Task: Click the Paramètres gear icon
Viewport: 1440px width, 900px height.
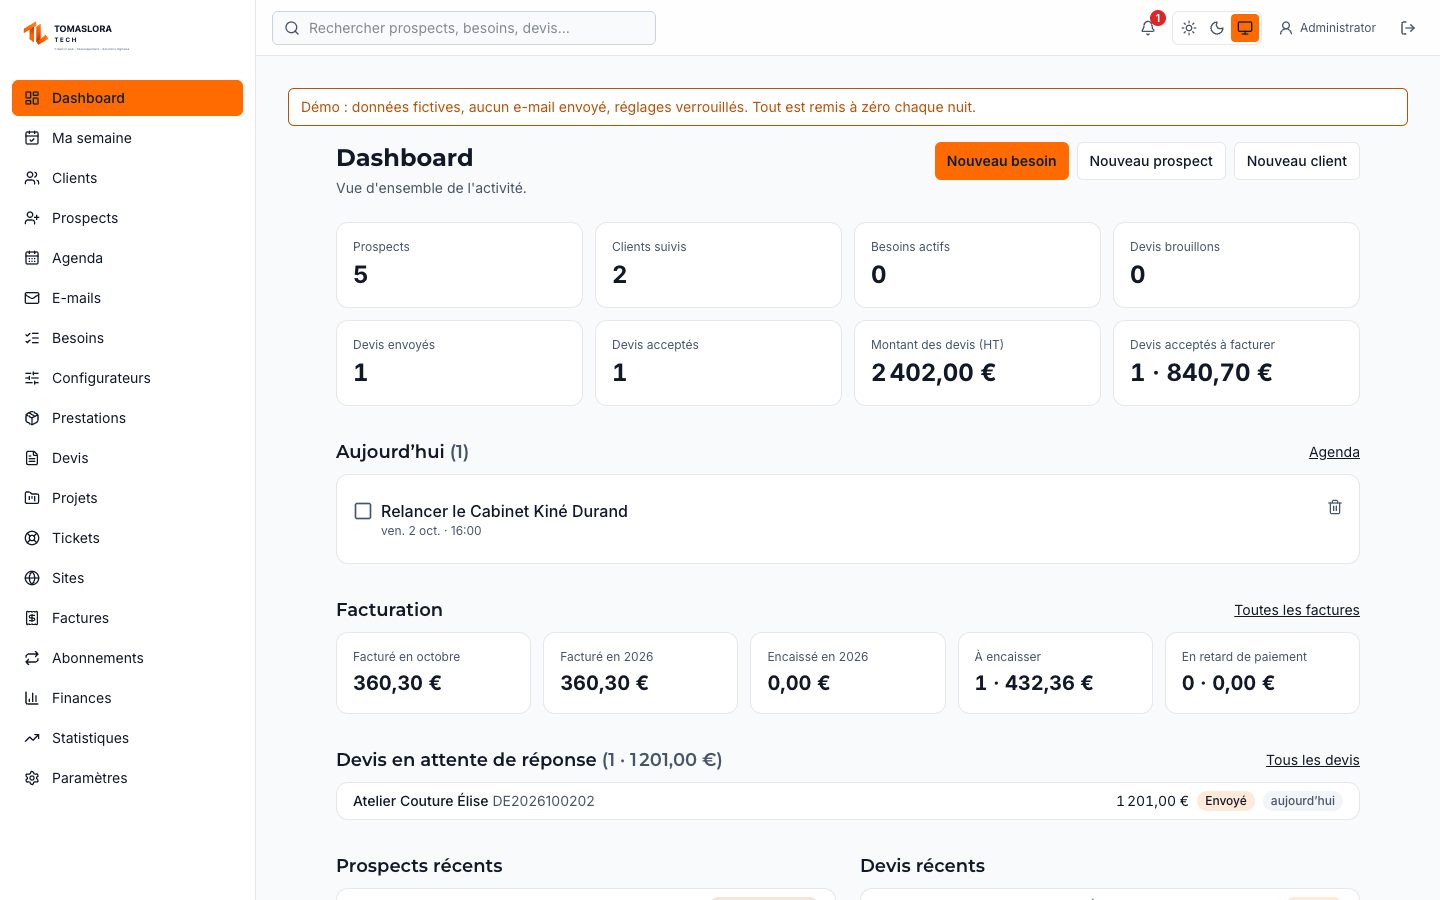Action: pyautogui.click(x=32, y=778)
